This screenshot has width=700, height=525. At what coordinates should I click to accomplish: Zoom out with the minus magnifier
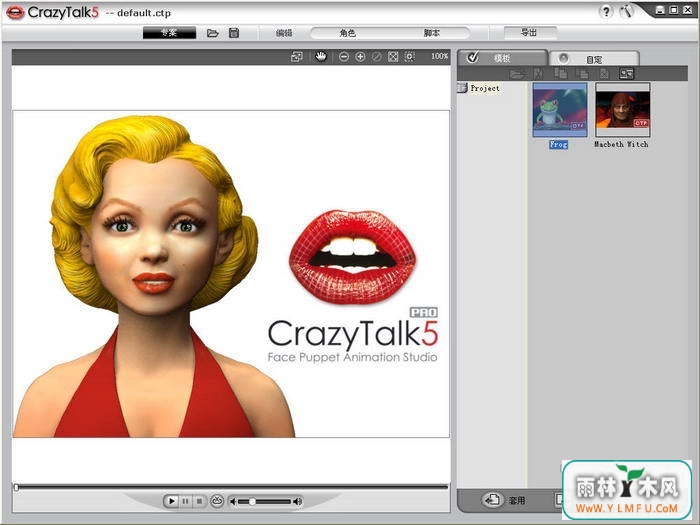point(344,57)
